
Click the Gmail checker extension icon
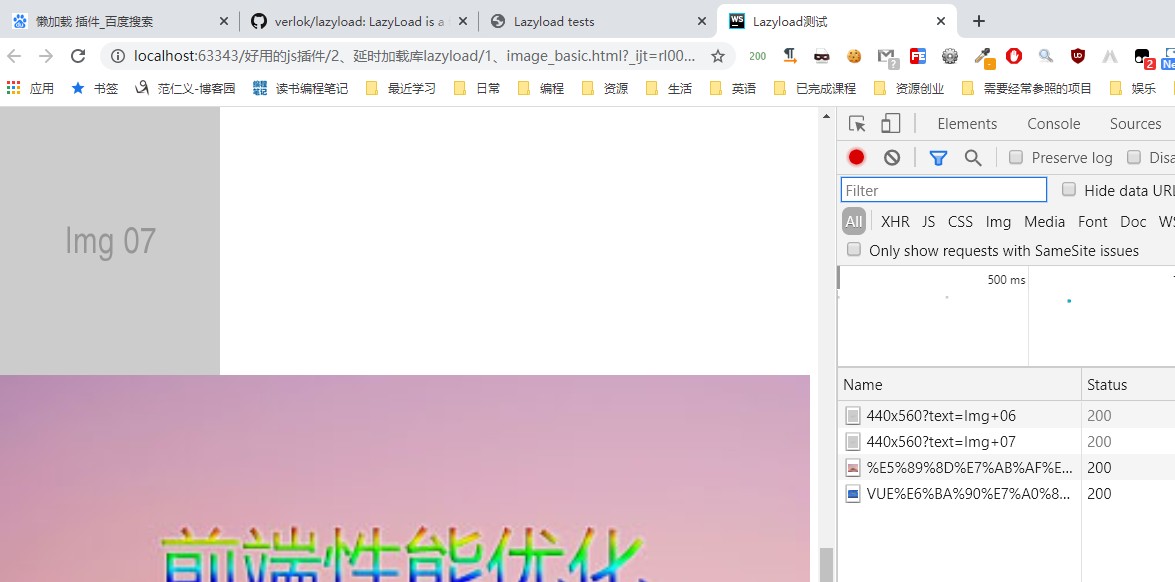coord(886,56)
